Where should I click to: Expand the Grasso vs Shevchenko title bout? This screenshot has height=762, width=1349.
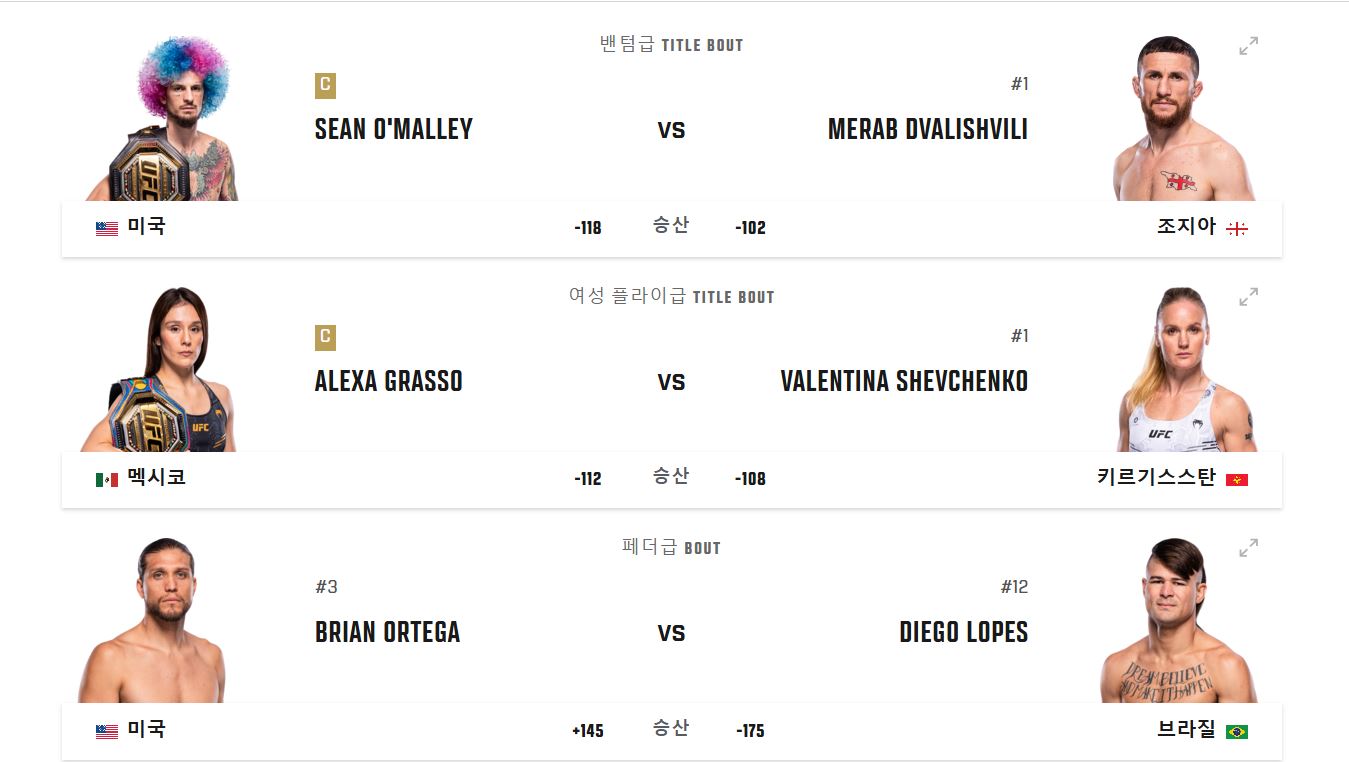click(1246, 296)
